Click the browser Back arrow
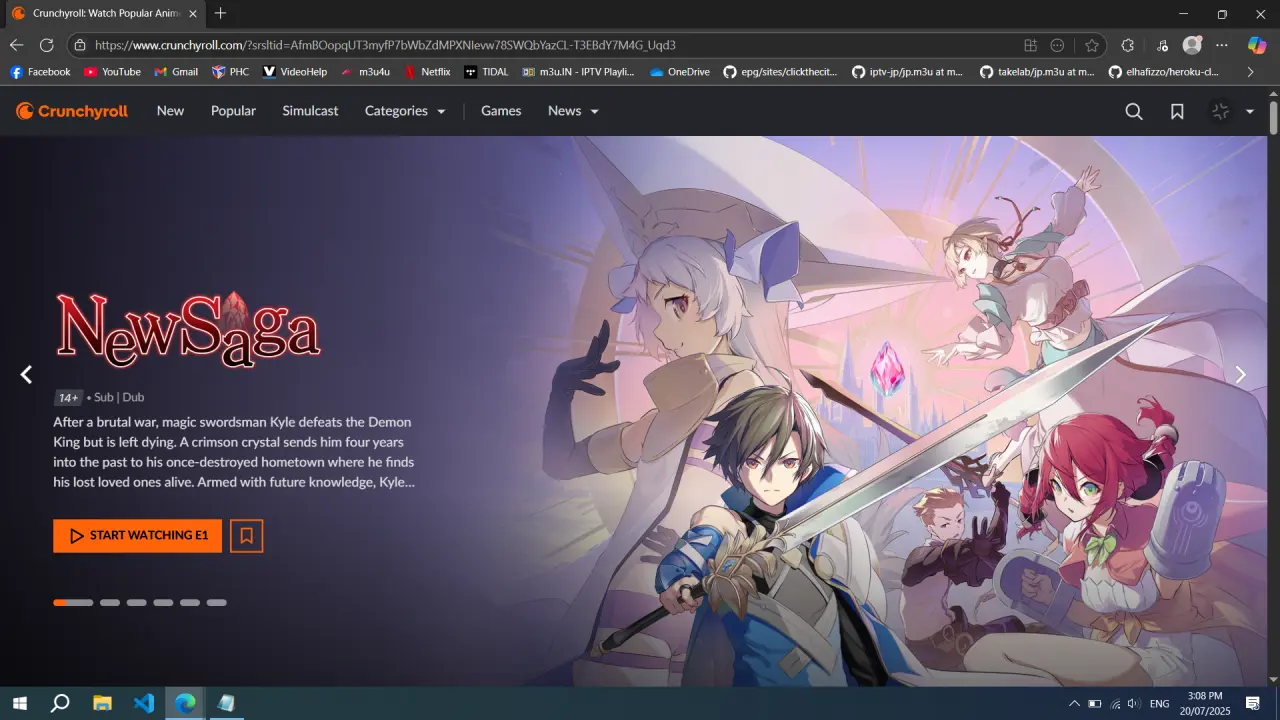Image resolution: width=1280 pixels, height=720 pixels. click(x=16, y=45)
